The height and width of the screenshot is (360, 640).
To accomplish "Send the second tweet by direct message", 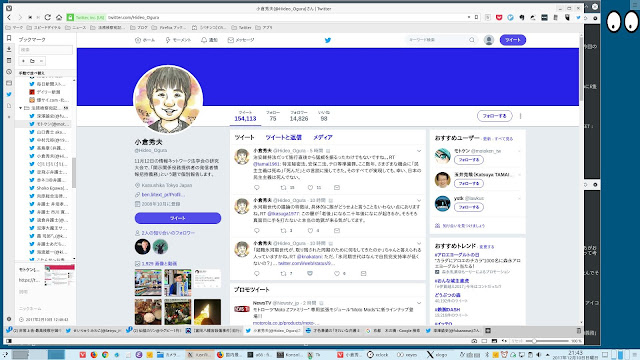I will 337,231.
